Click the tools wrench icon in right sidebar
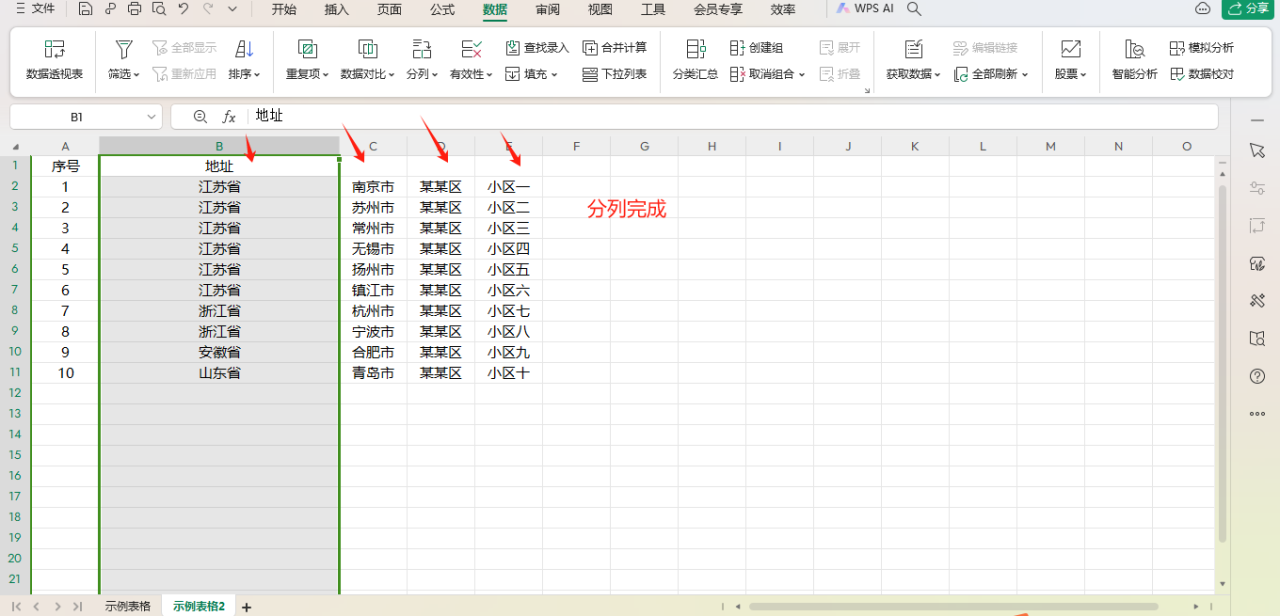1280x616 pixels. pyautogui.click(x=1258, y=301)
